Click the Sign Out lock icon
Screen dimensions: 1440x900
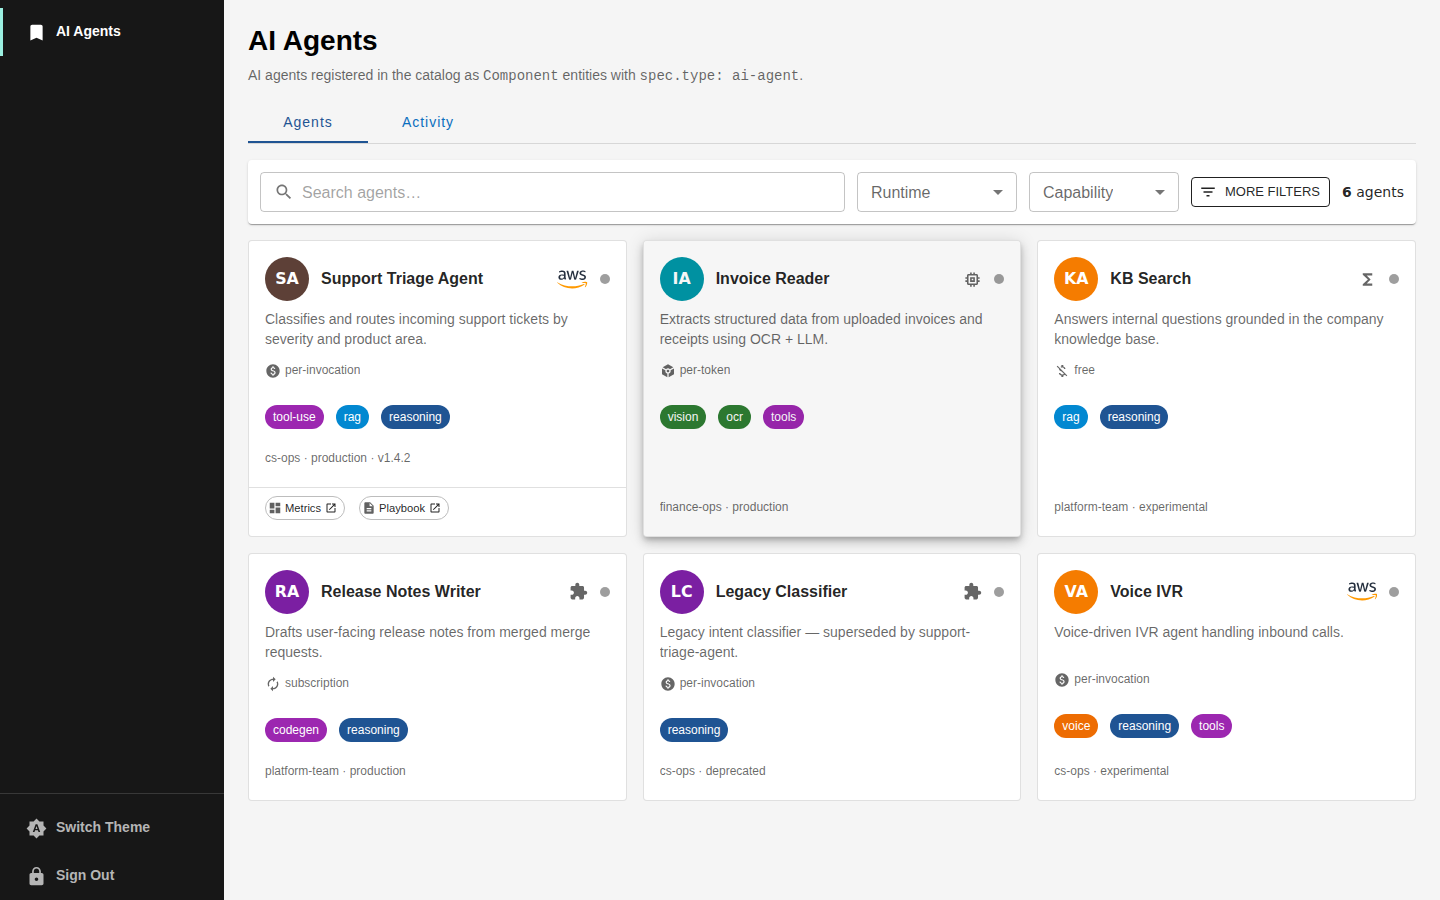[37, 876]
